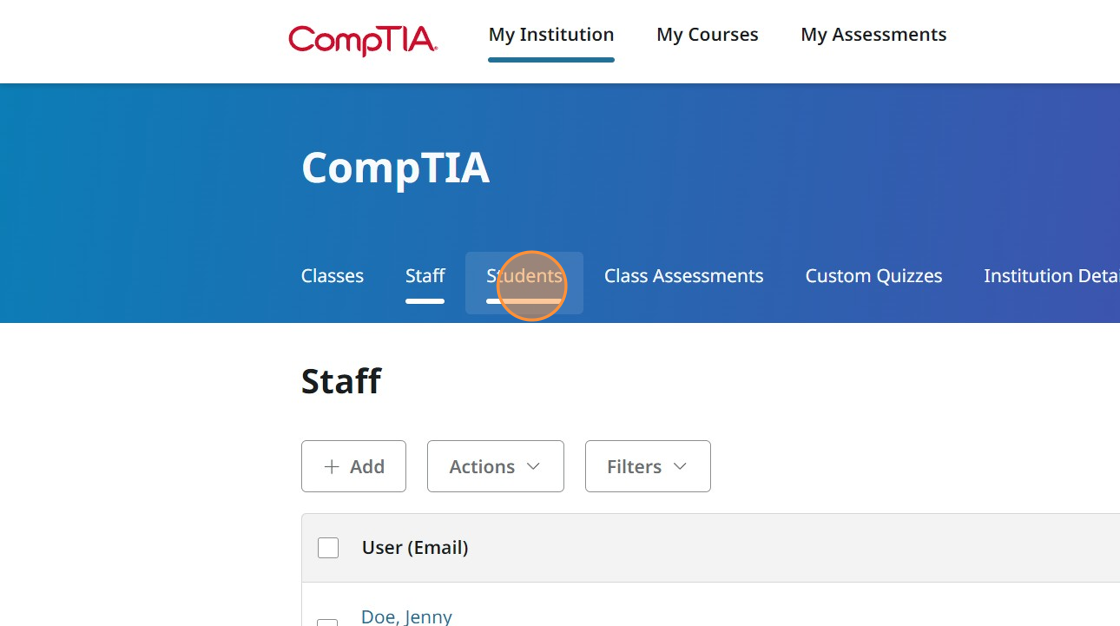Viewport: 1120px width, 626px height.
Task: Click the CompTIA logo in header
Action: [x=362, y=39]
